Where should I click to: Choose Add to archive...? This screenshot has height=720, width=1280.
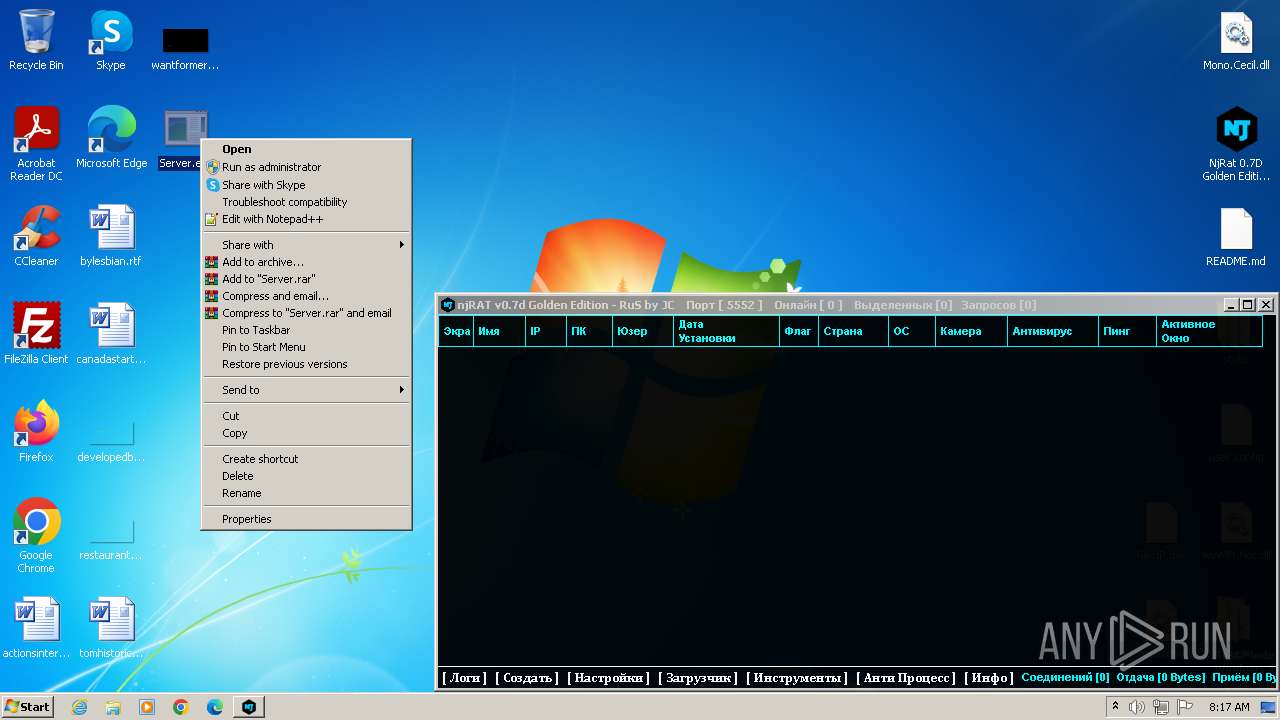coord(306,262)
